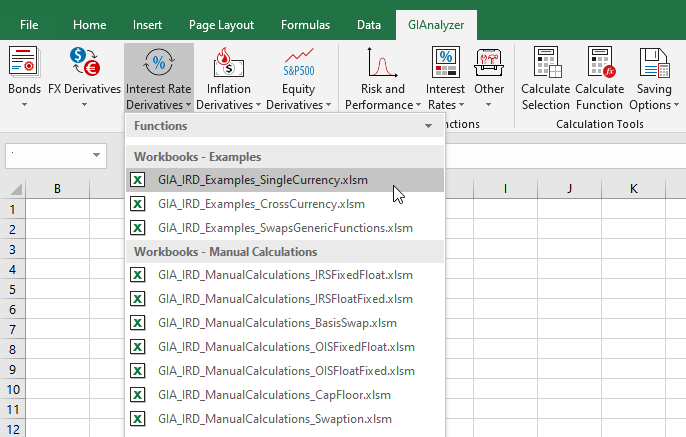Switch to the Page Layout tab
Image resolution: width=686 pixels, height=437 pixels.
click(x=221, y=25)
